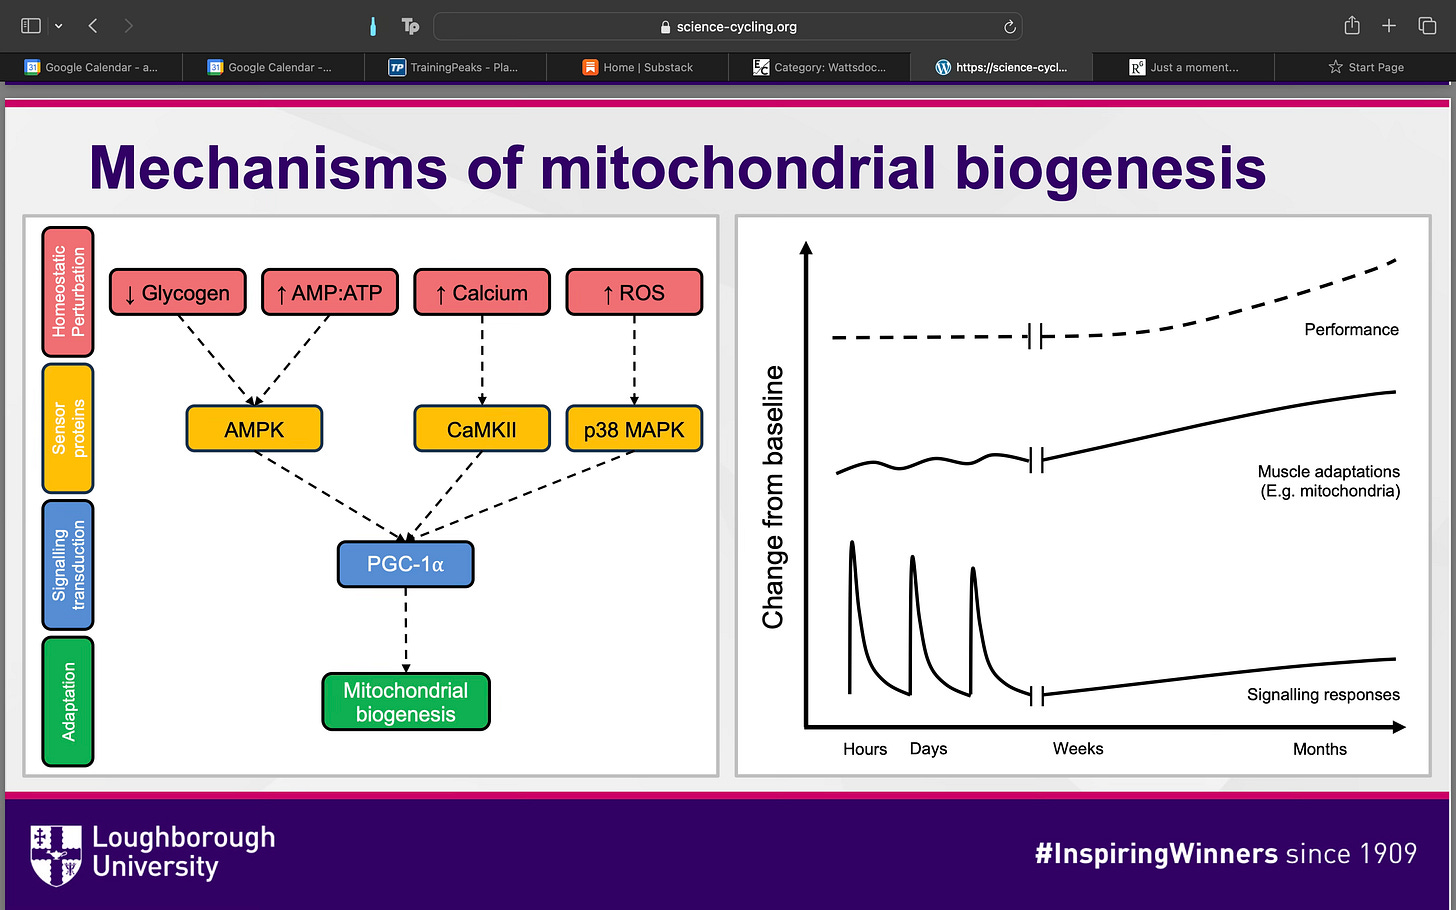
Task: Click the yellow CaMKII box
Action: click(482, 429)
